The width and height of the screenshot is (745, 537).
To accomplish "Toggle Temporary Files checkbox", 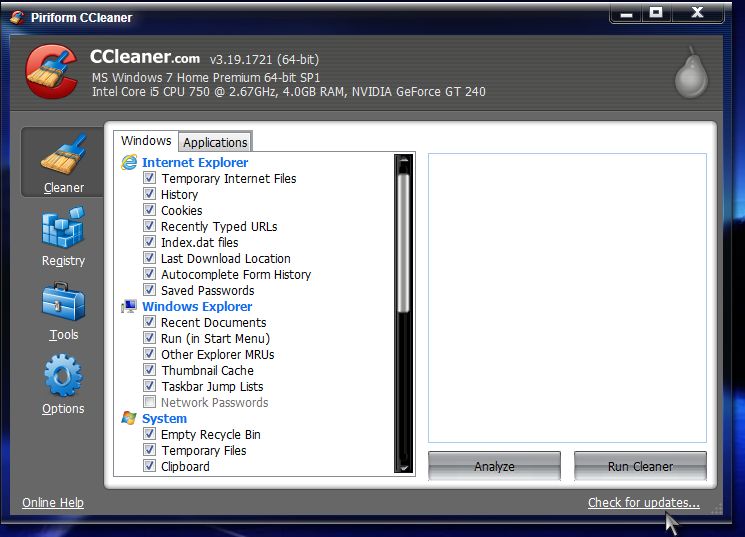I will tap(149, 450).
